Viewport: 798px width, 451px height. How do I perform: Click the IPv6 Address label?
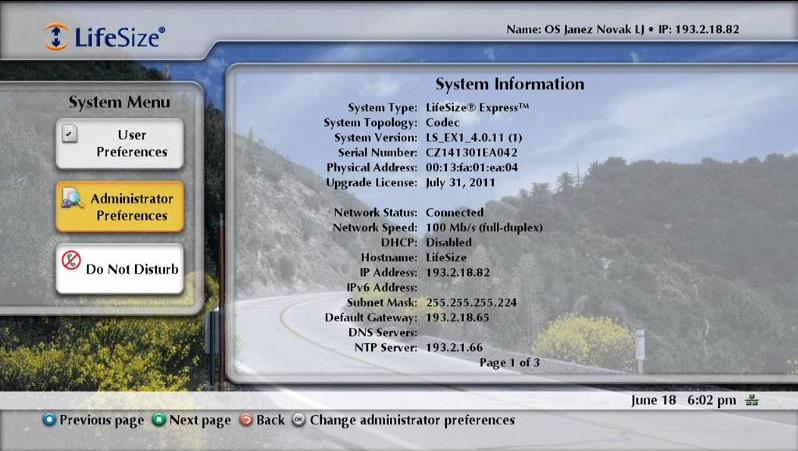coord(382,288)
